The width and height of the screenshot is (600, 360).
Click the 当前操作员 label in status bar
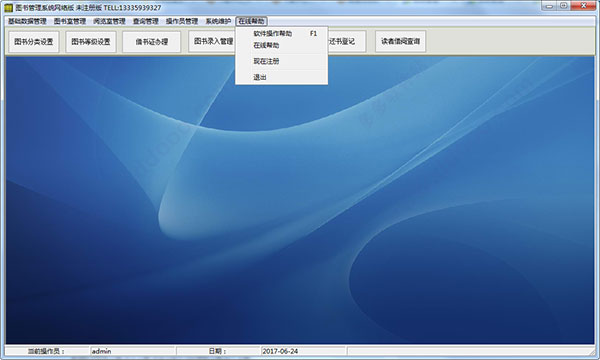click(47, 351)
